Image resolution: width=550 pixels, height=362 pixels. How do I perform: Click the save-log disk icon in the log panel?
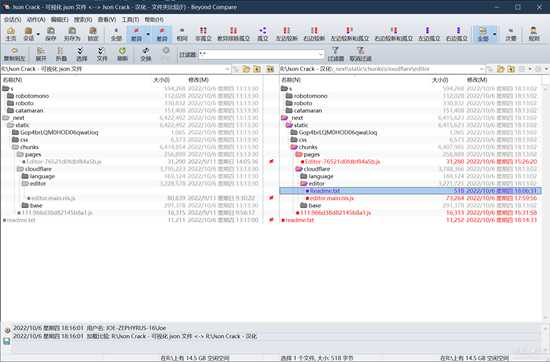click(7, 341)
